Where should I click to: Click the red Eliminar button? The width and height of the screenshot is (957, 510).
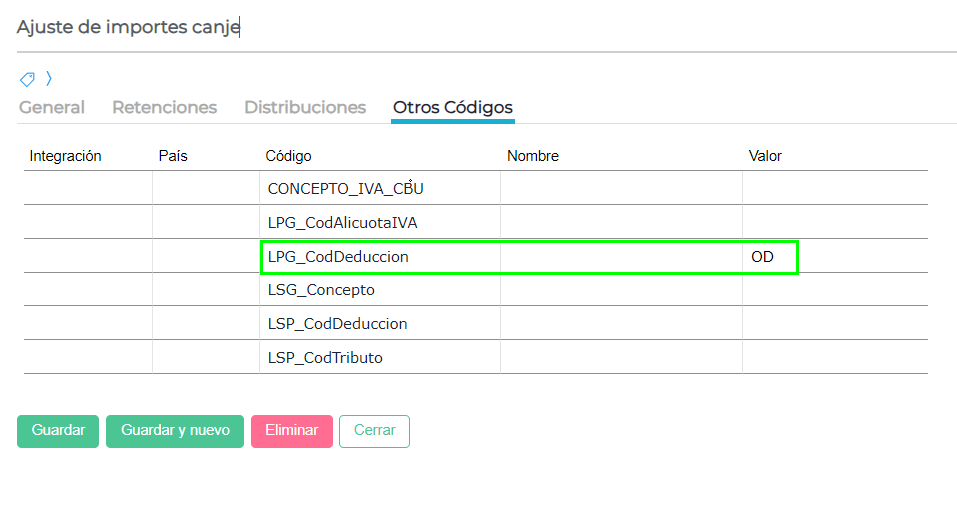coord(291,431)
